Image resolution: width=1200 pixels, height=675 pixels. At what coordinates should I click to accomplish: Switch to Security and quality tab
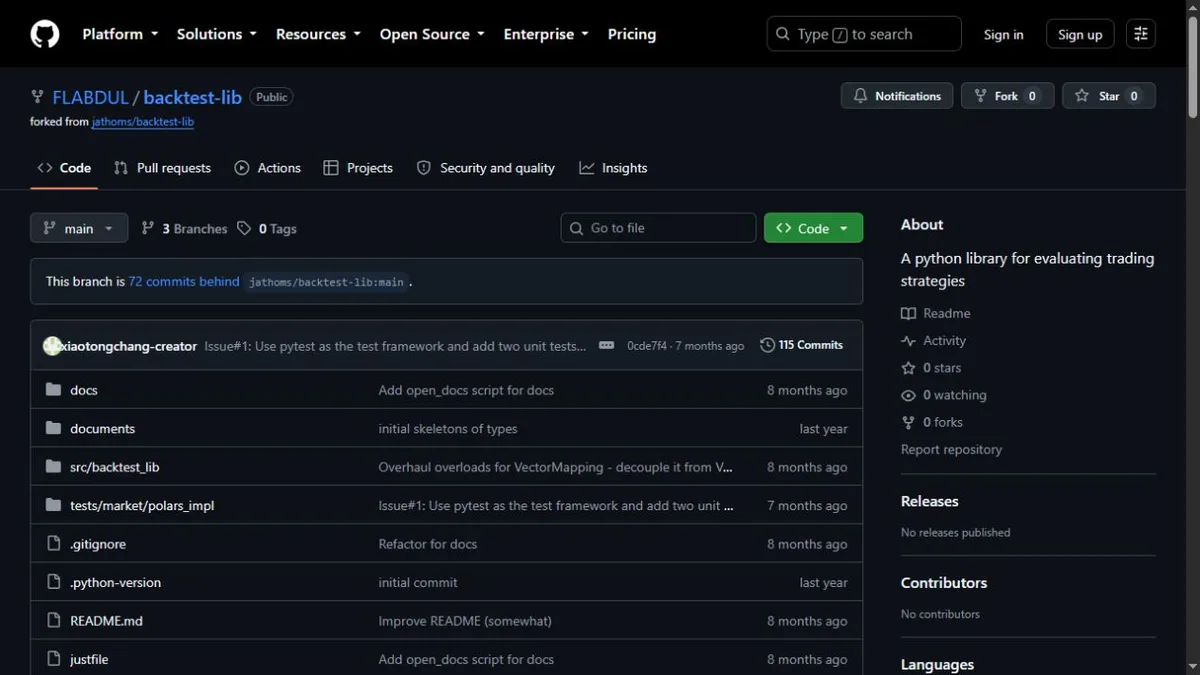[486, 168]
